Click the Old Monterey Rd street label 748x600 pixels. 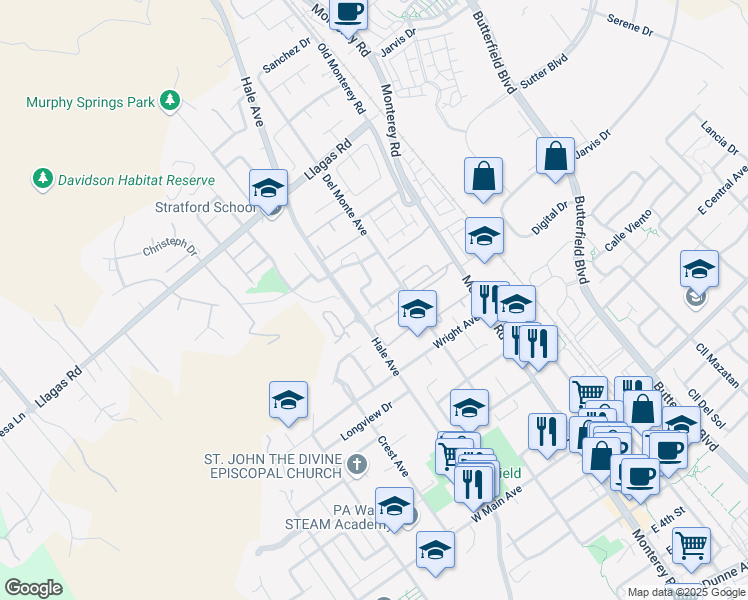point(341,79)
